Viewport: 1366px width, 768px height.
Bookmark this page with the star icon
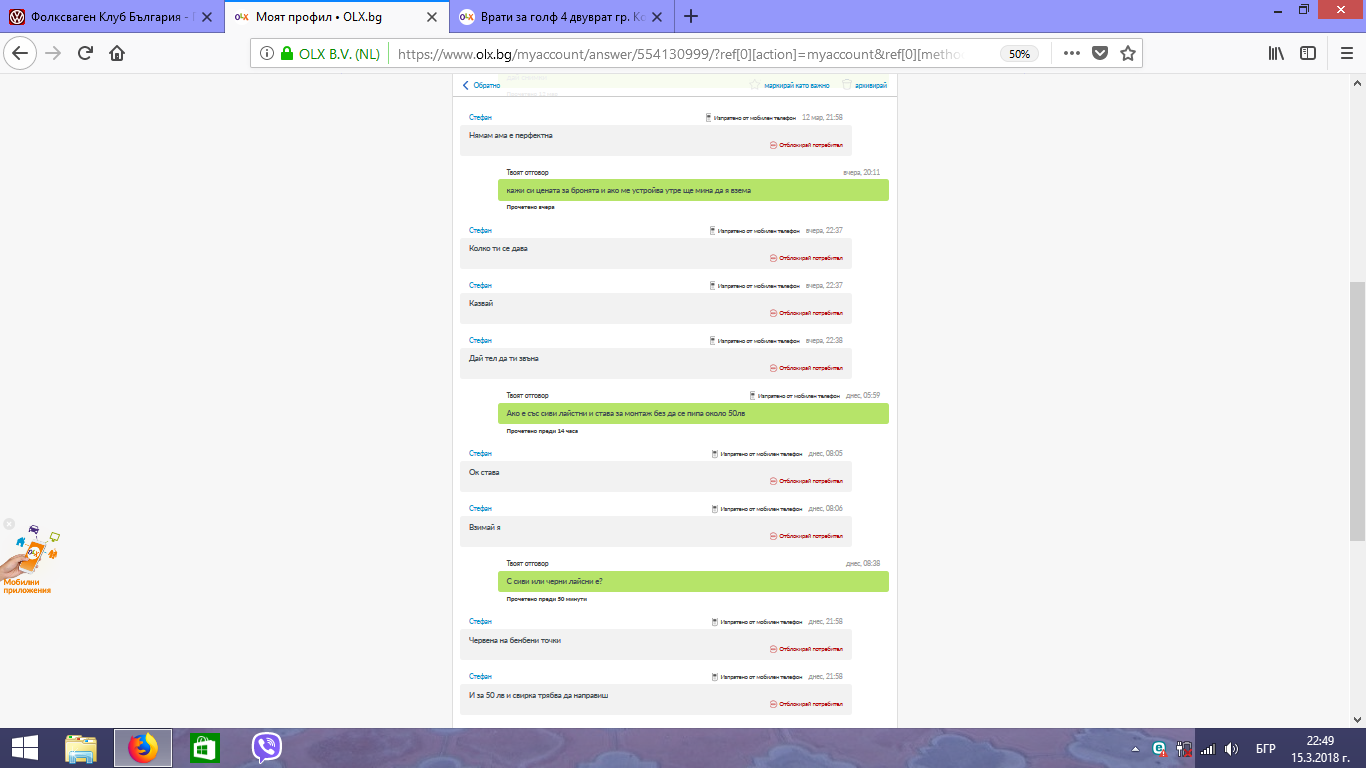point(1128,54)
